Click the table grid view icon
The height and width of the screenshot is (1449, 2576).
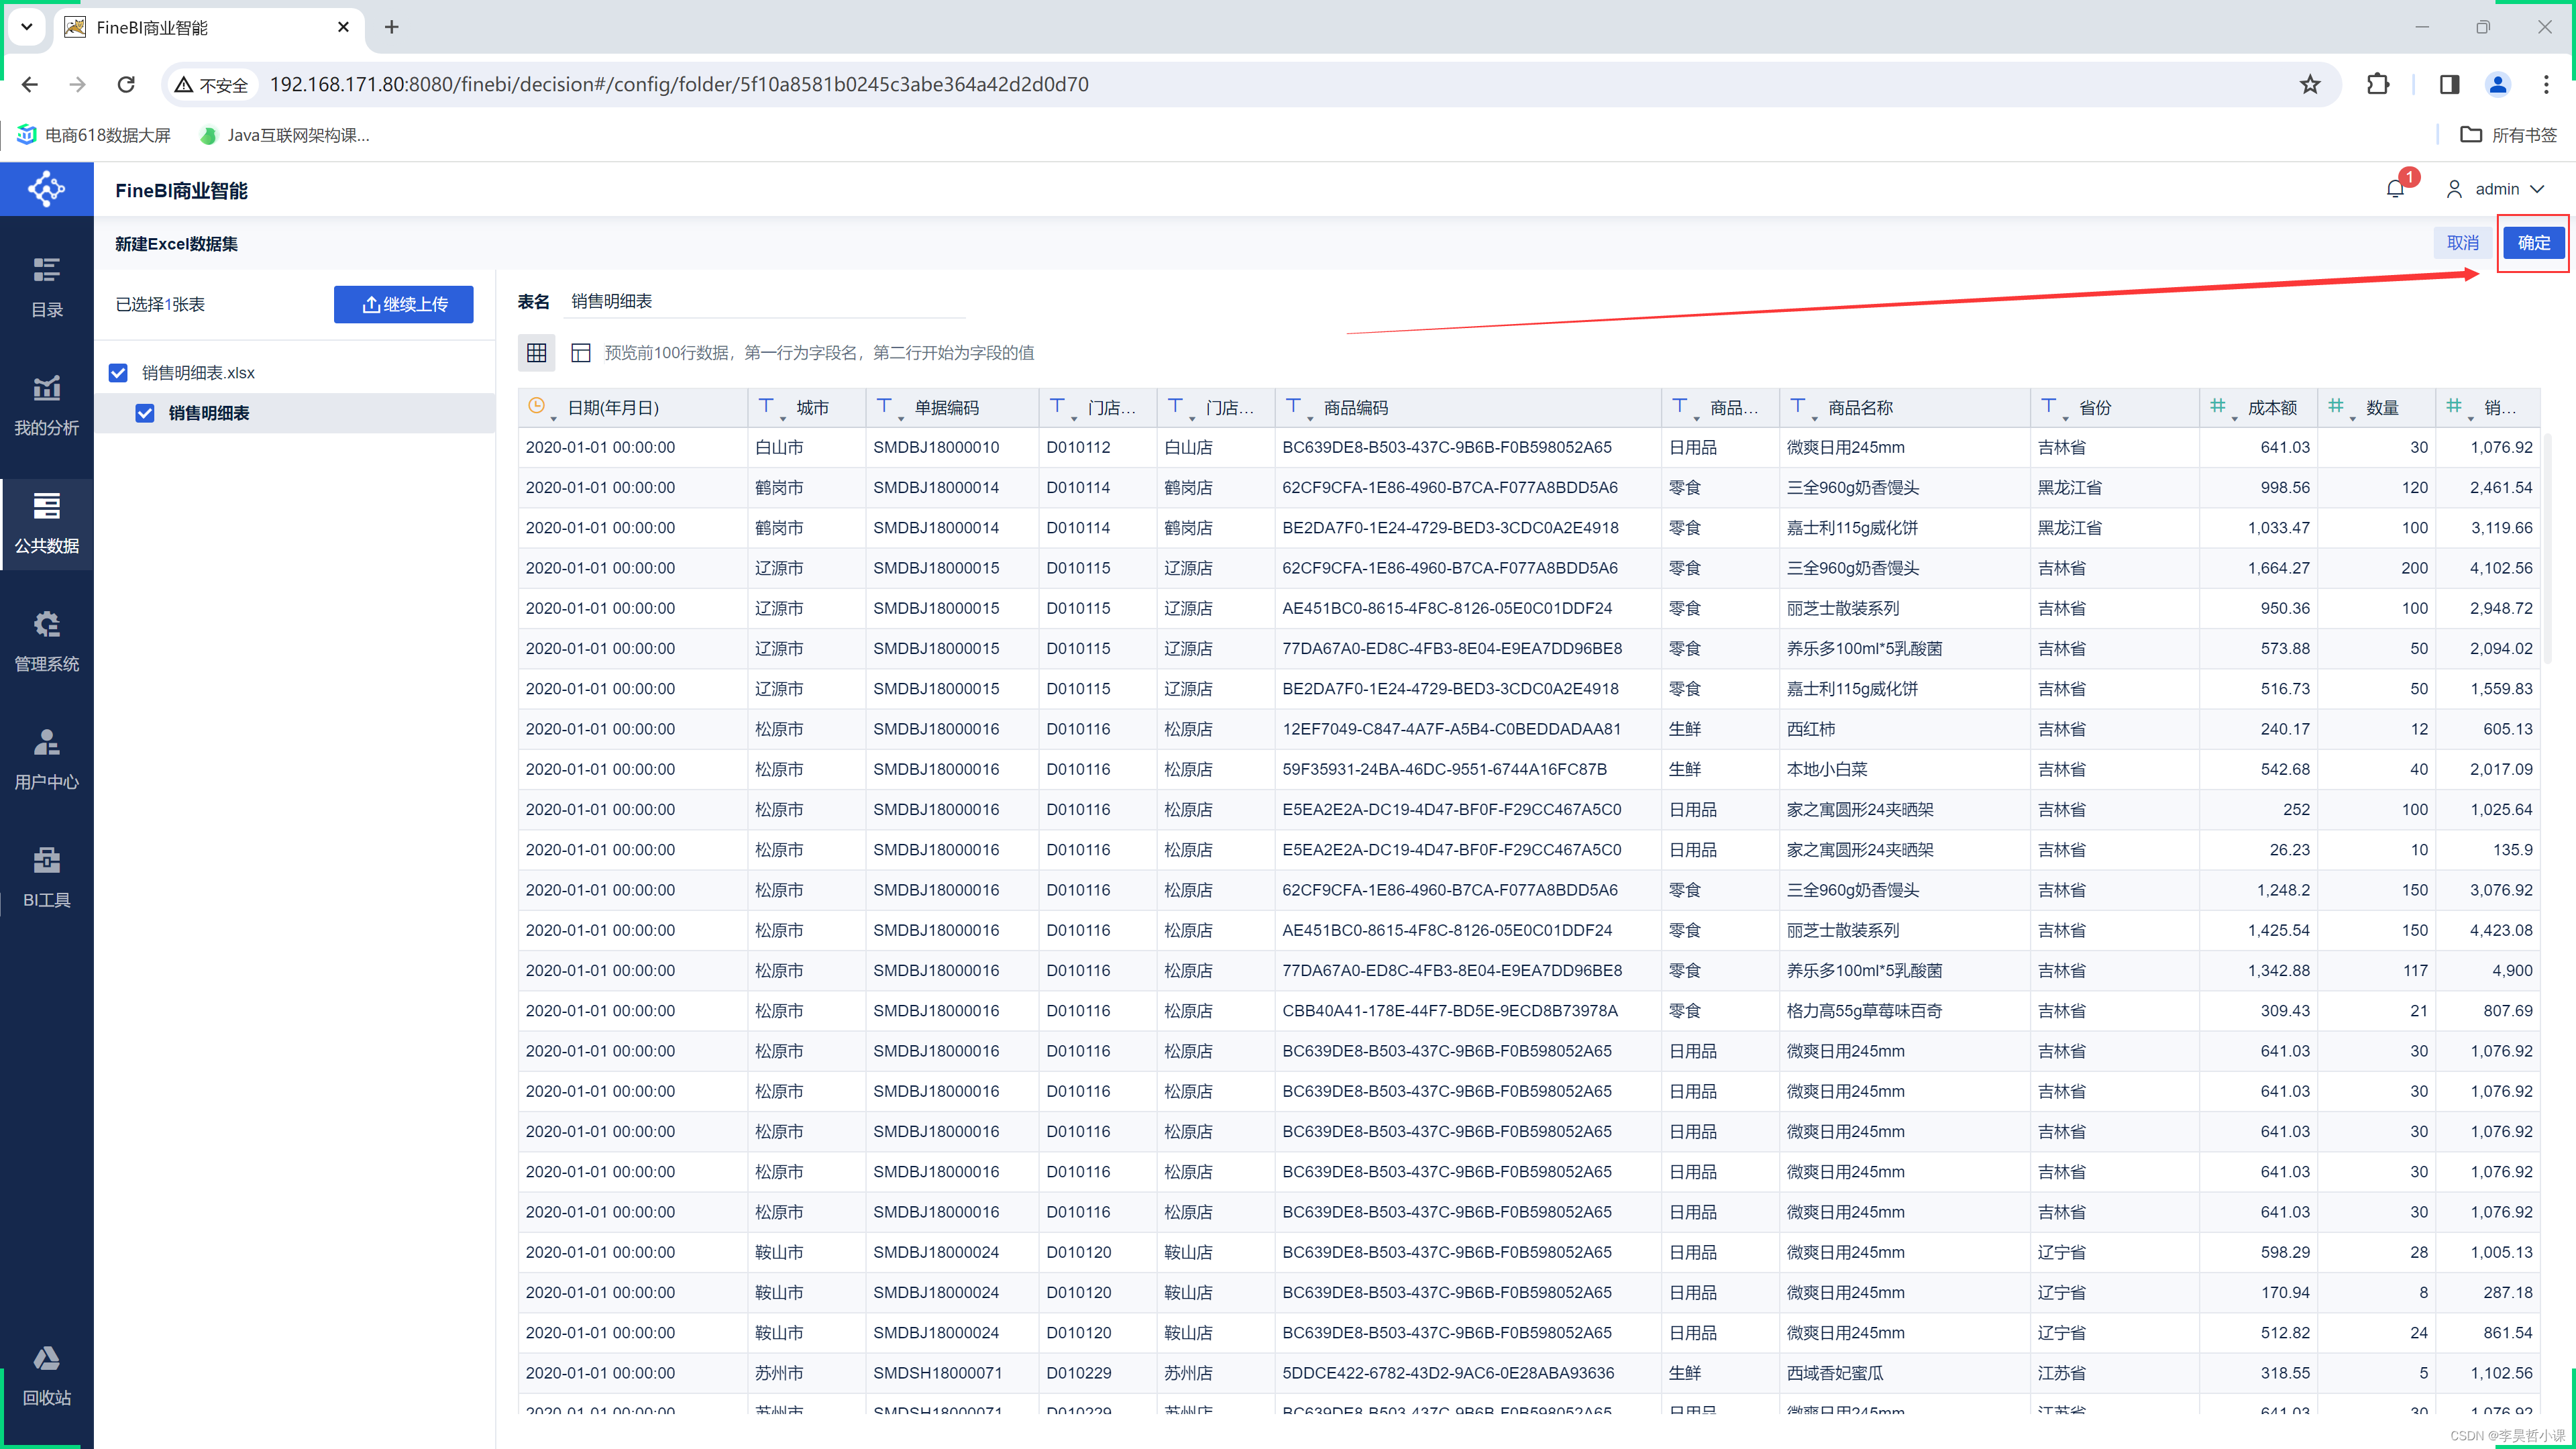point(539,352)
